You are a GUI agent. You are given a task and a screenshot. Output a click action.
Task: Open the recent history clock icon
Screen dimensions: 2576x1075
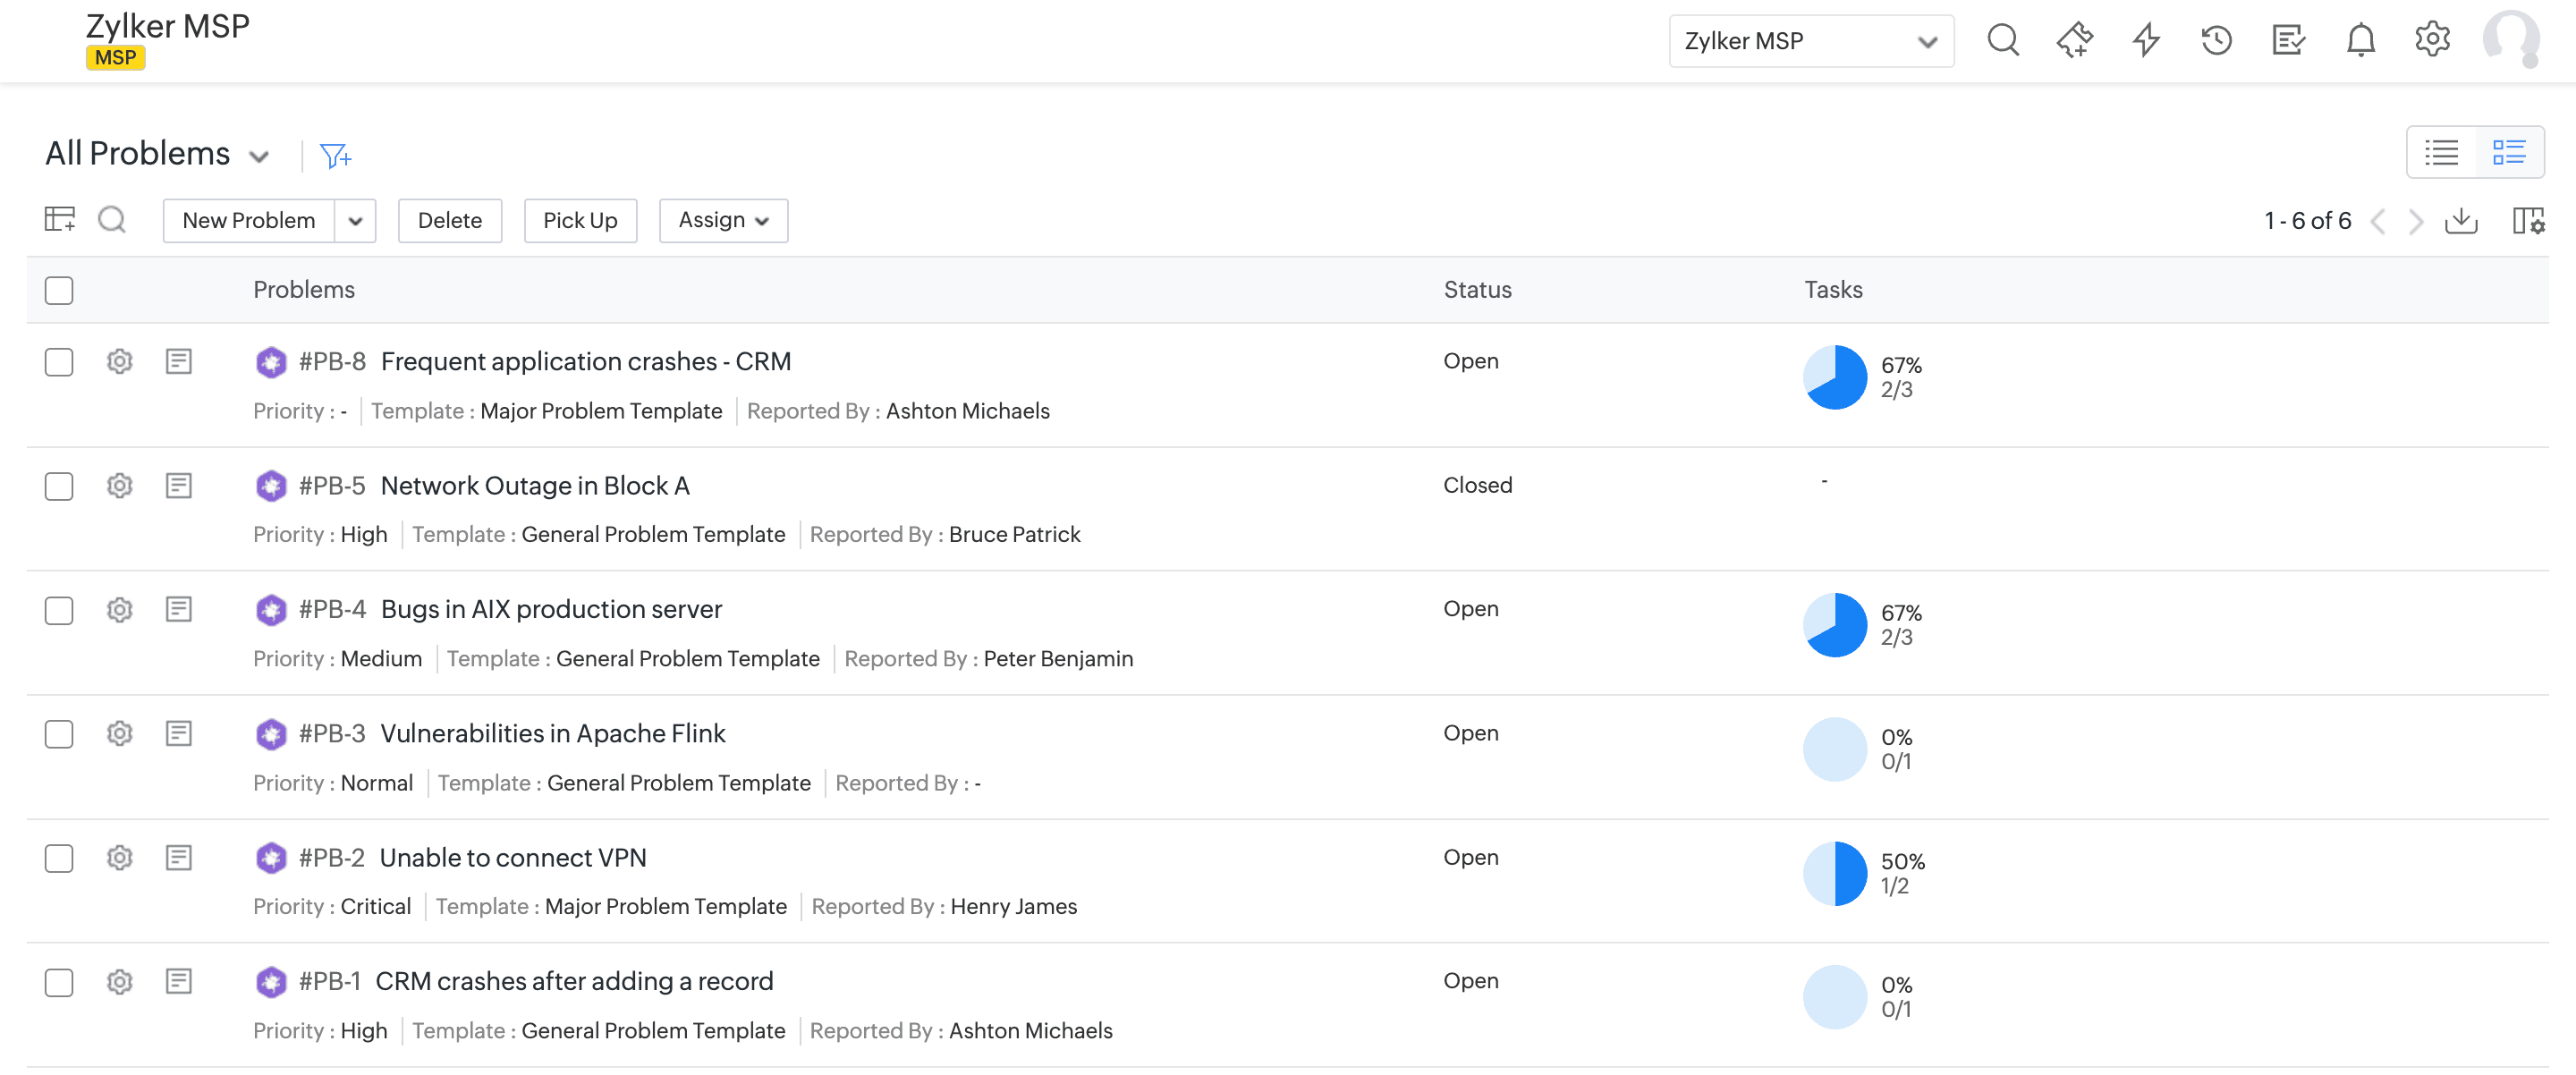point(2216,40)
